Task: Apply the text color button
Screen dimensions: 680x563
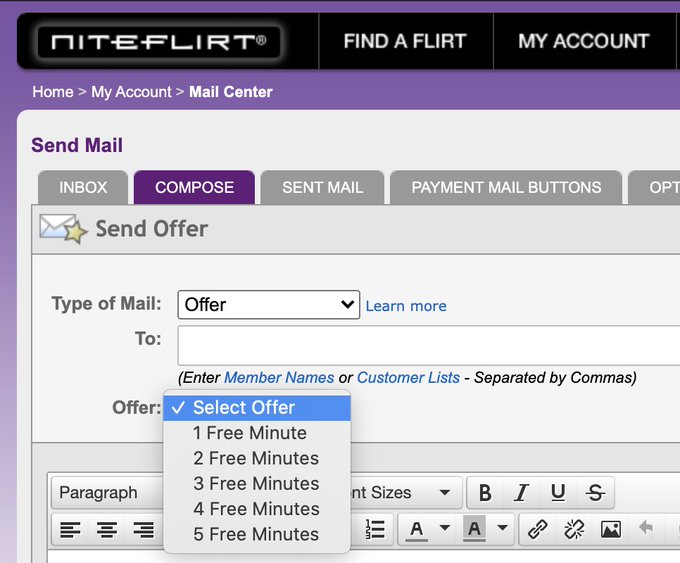Action: point(417,530)
